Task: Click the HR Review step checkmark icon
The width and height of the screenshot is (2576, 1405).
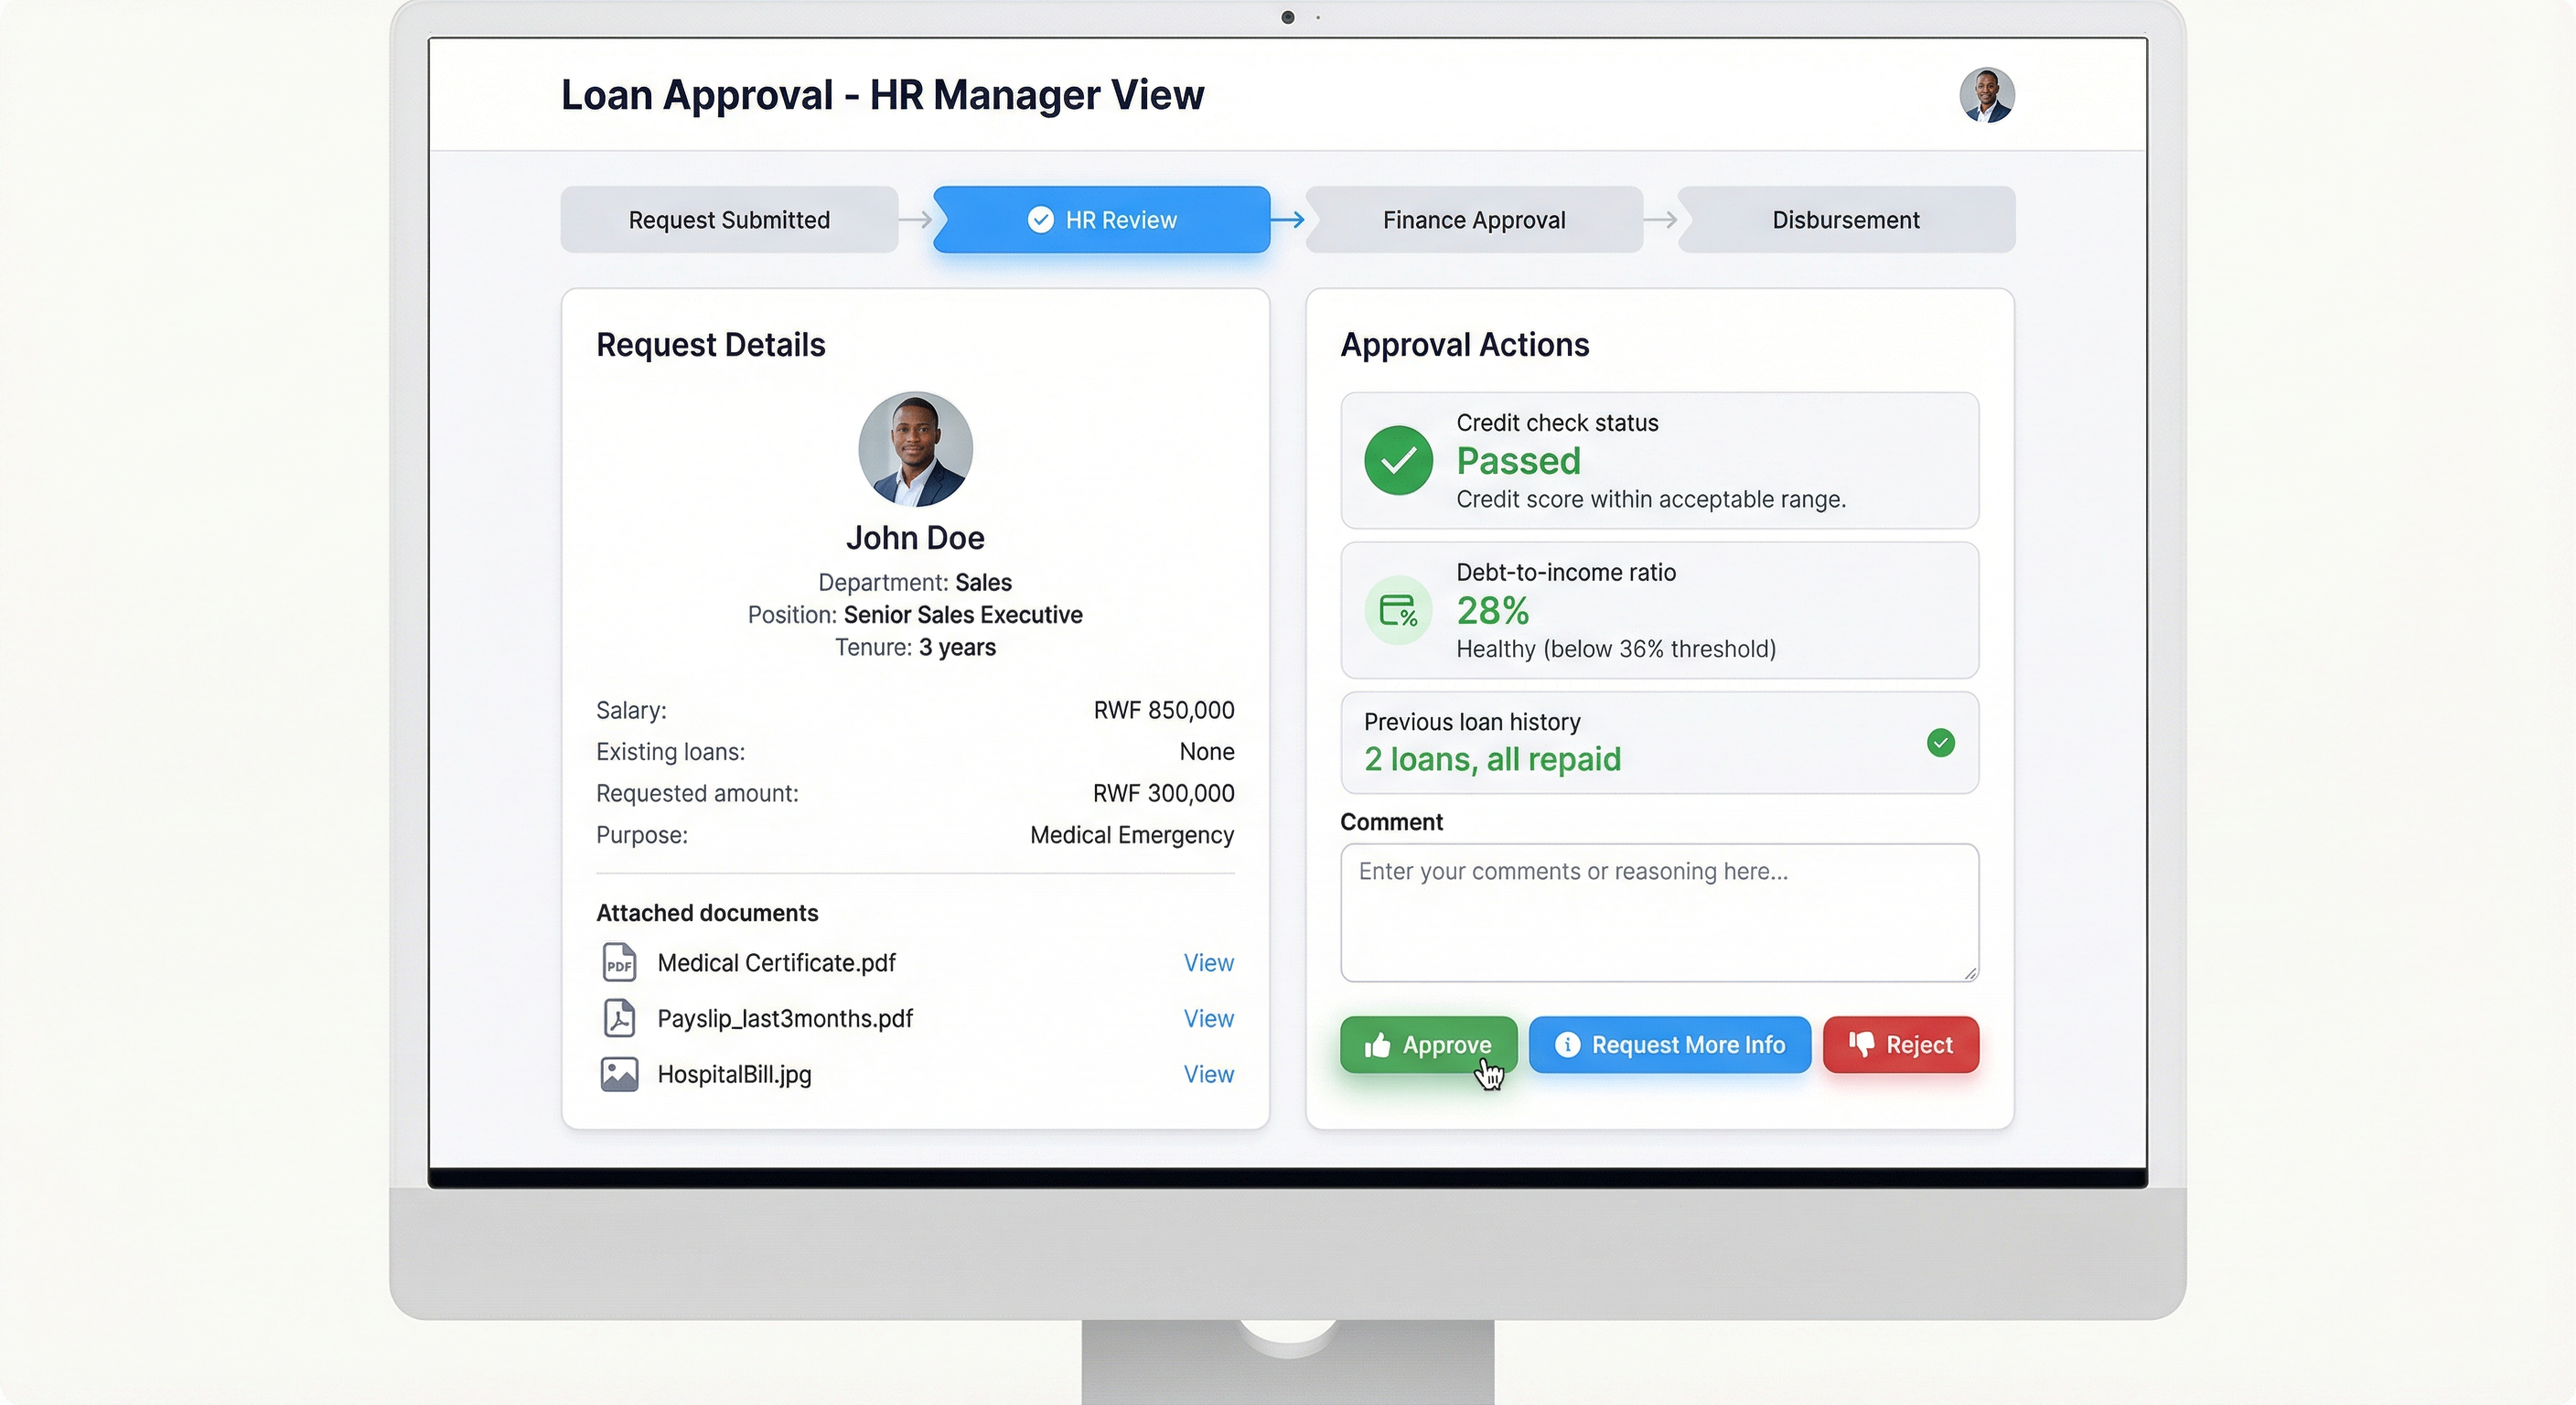Action: pos(1040,220)
